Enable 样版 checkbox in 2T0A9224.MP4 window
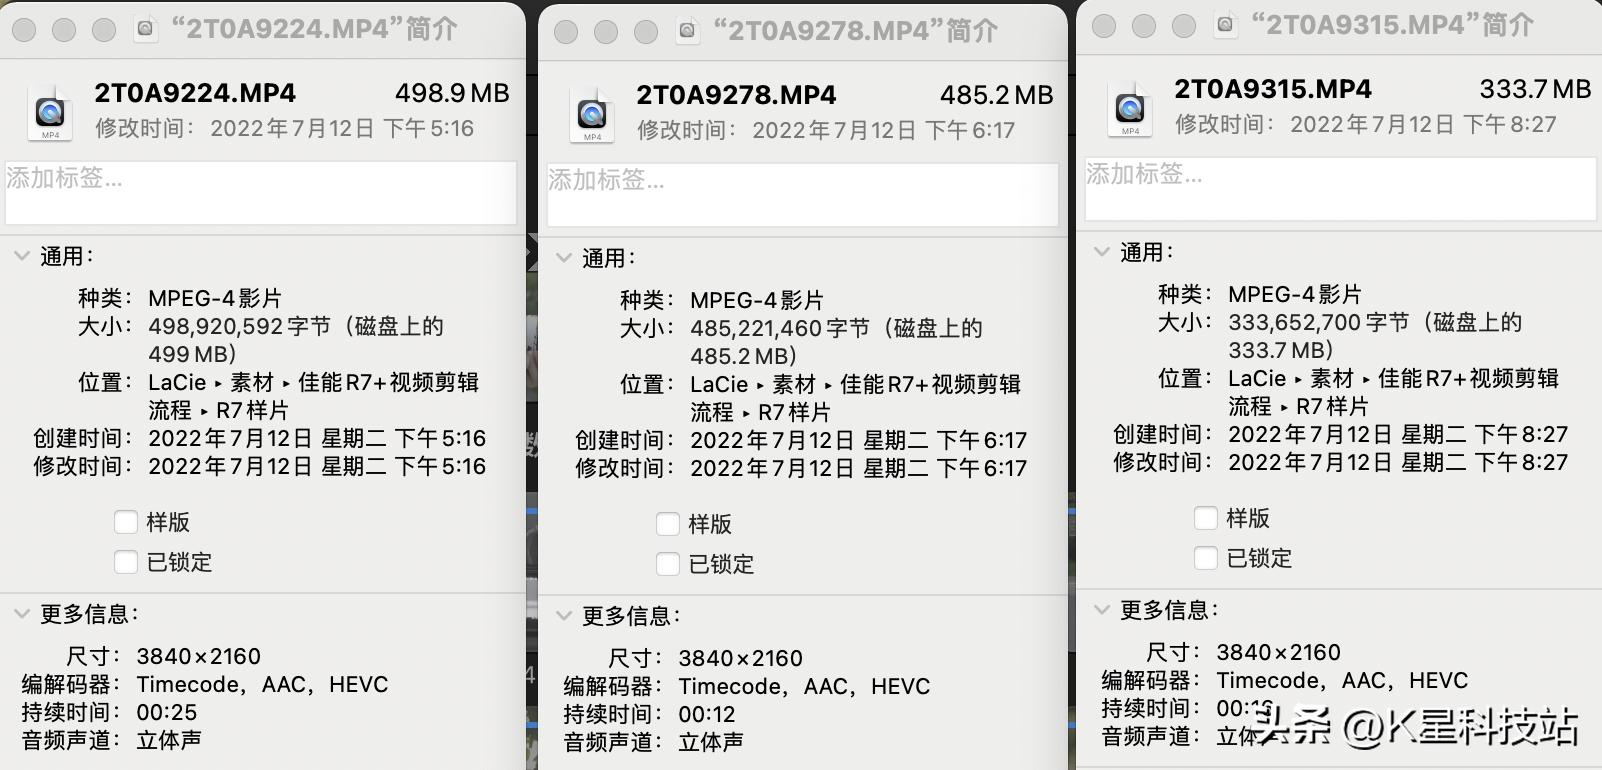Screen dimensions: 1602x770 tap(126, 522)
